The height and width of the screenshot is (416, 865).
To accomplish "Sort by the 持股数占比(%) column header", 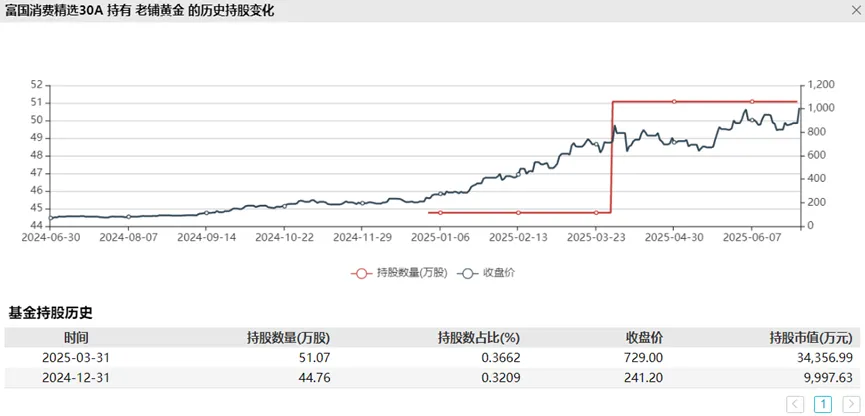I will coord(478,337).
